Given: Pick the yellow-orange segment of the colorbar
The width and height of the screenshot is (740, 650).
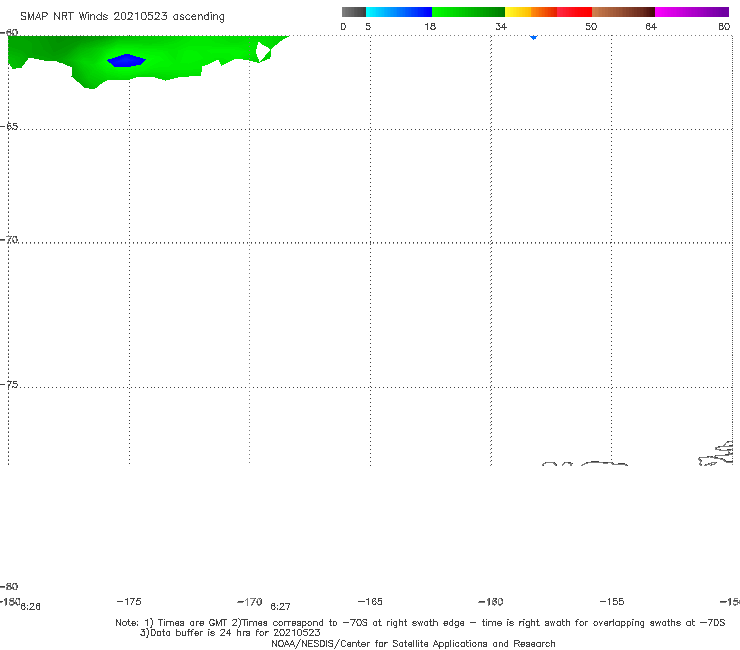Looking at the screenshot, I should pos(531,12).
